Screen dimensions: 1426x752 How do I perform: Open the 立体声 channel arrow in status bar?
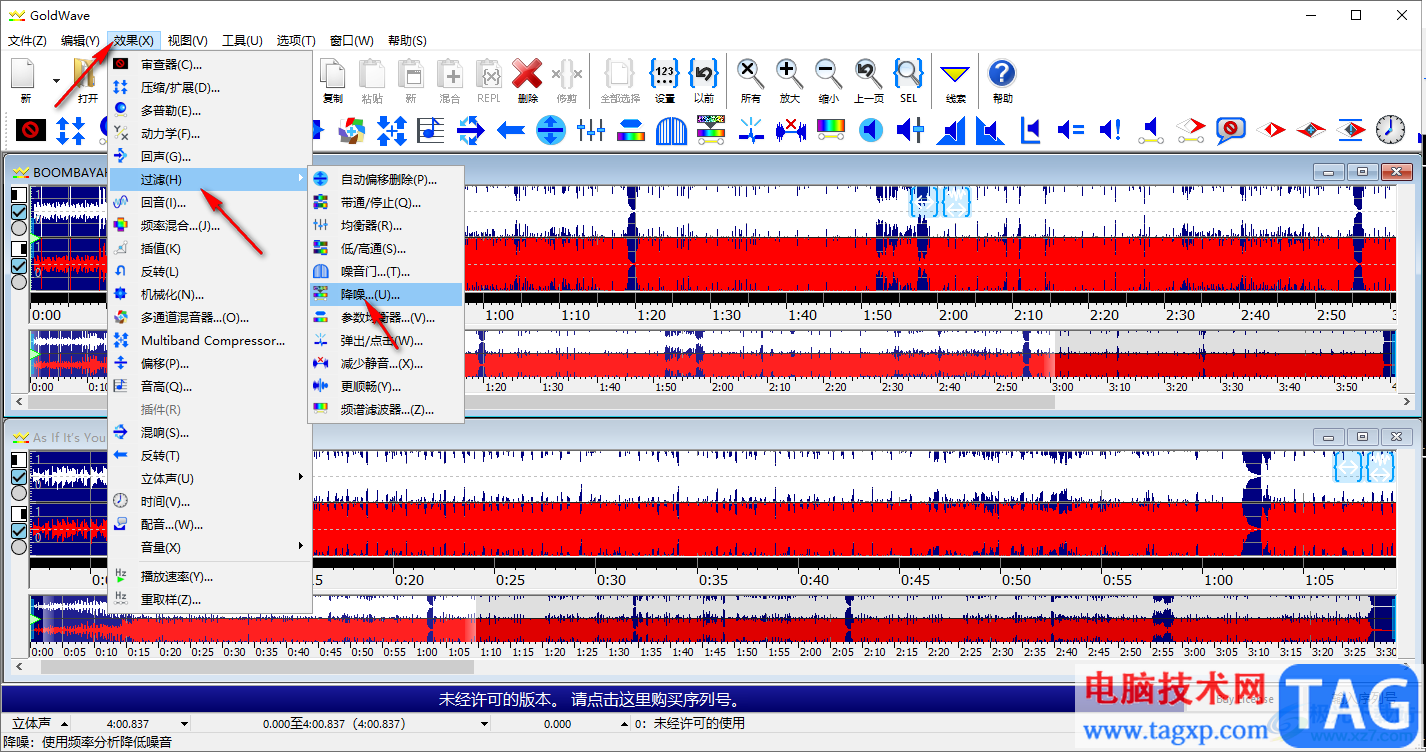[65, 724]
